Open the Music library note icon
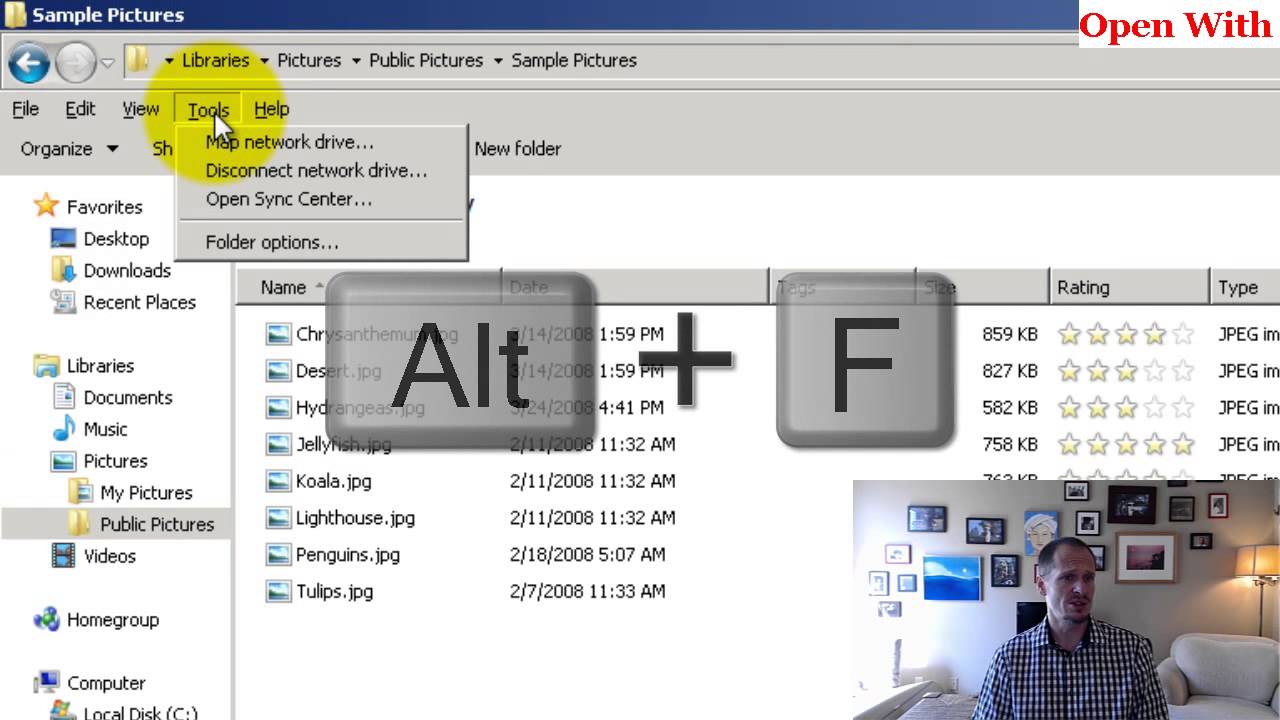This screenshot has width=1280, height=720. click(63, 429)
